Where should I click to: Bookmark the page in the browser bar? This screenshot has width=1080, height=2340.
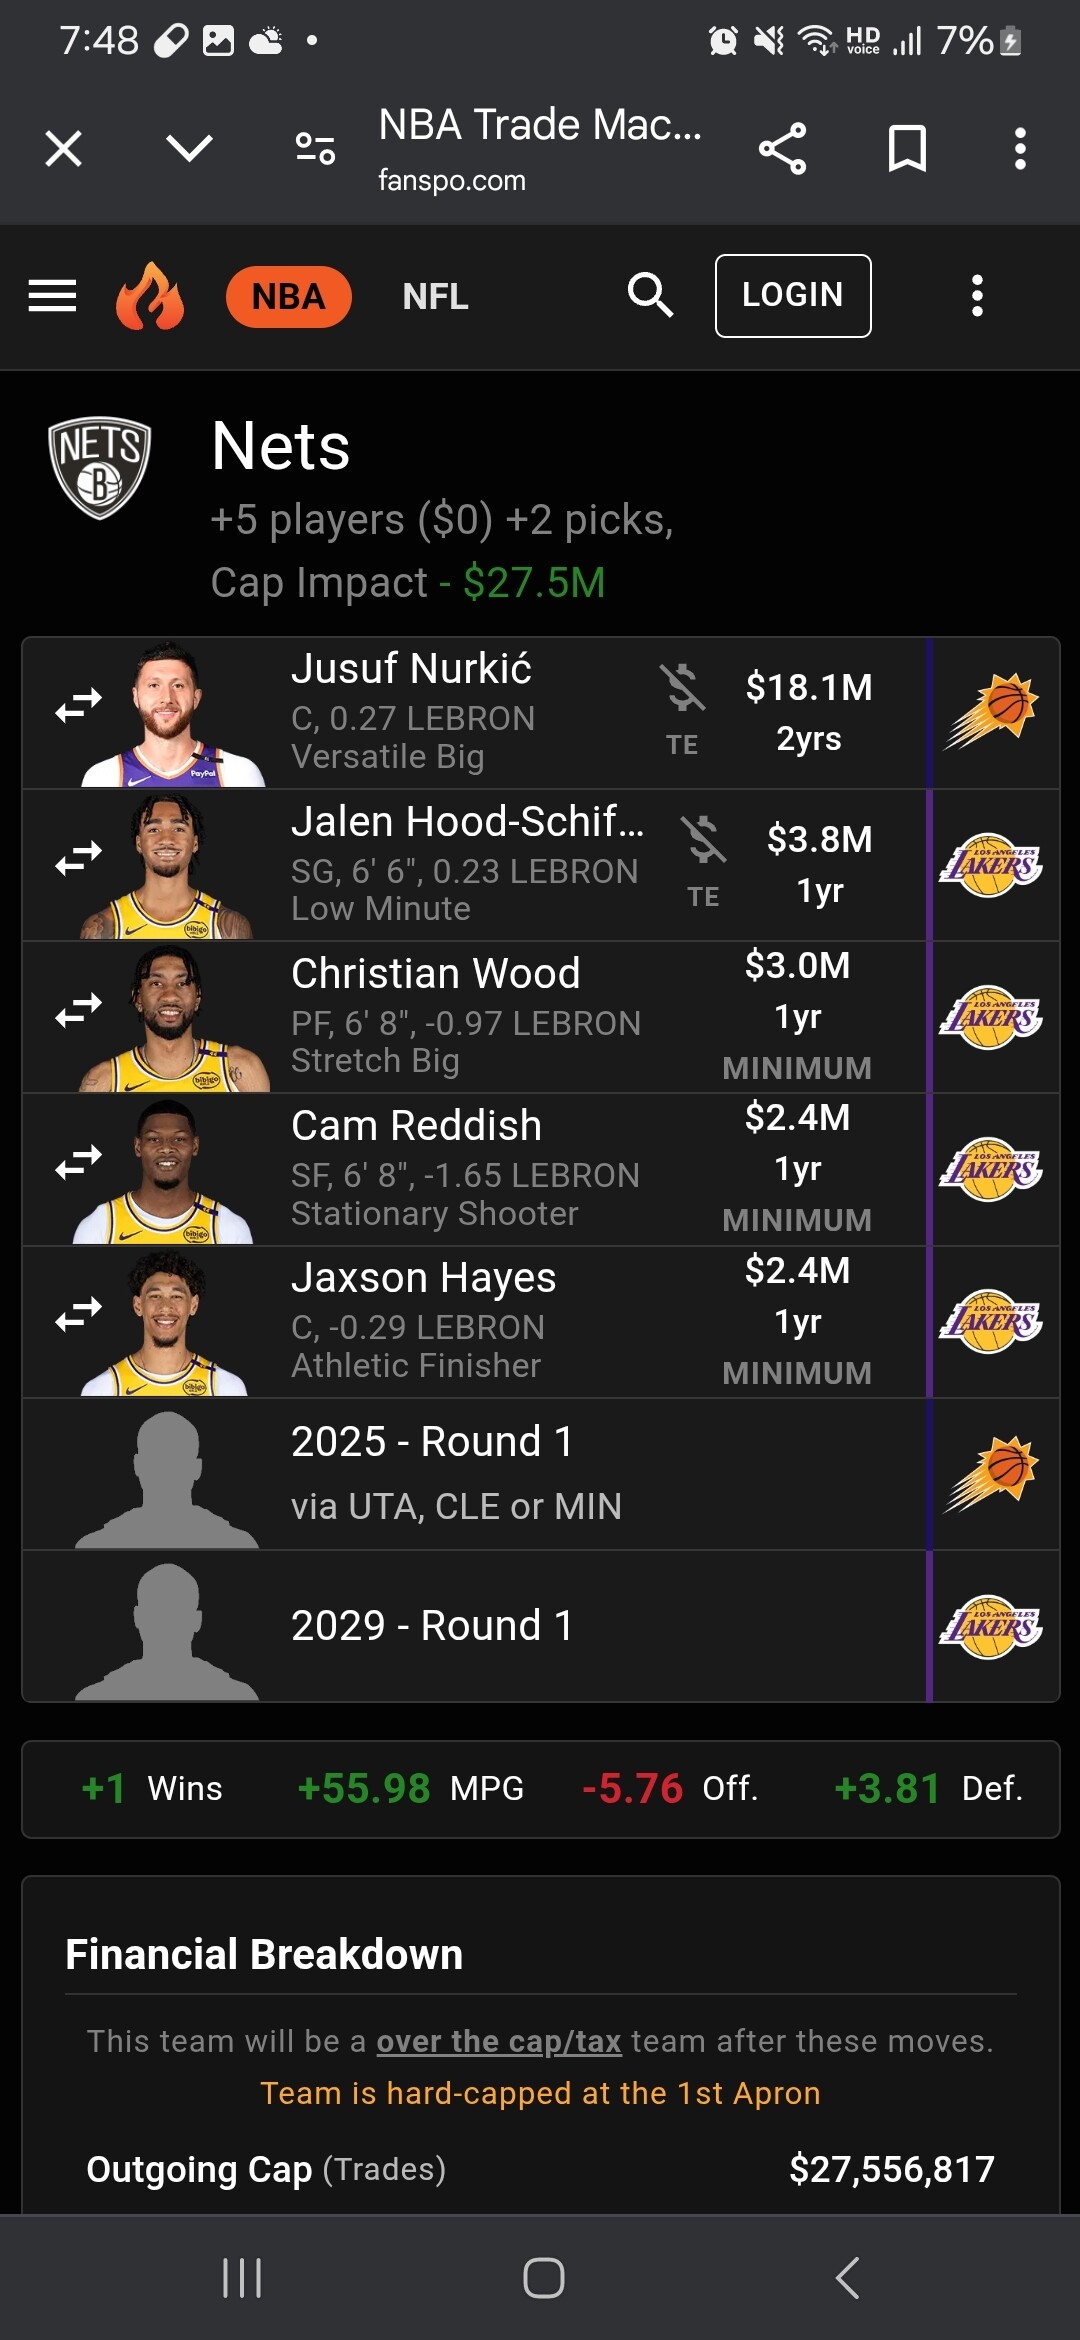tap(907, 149)
